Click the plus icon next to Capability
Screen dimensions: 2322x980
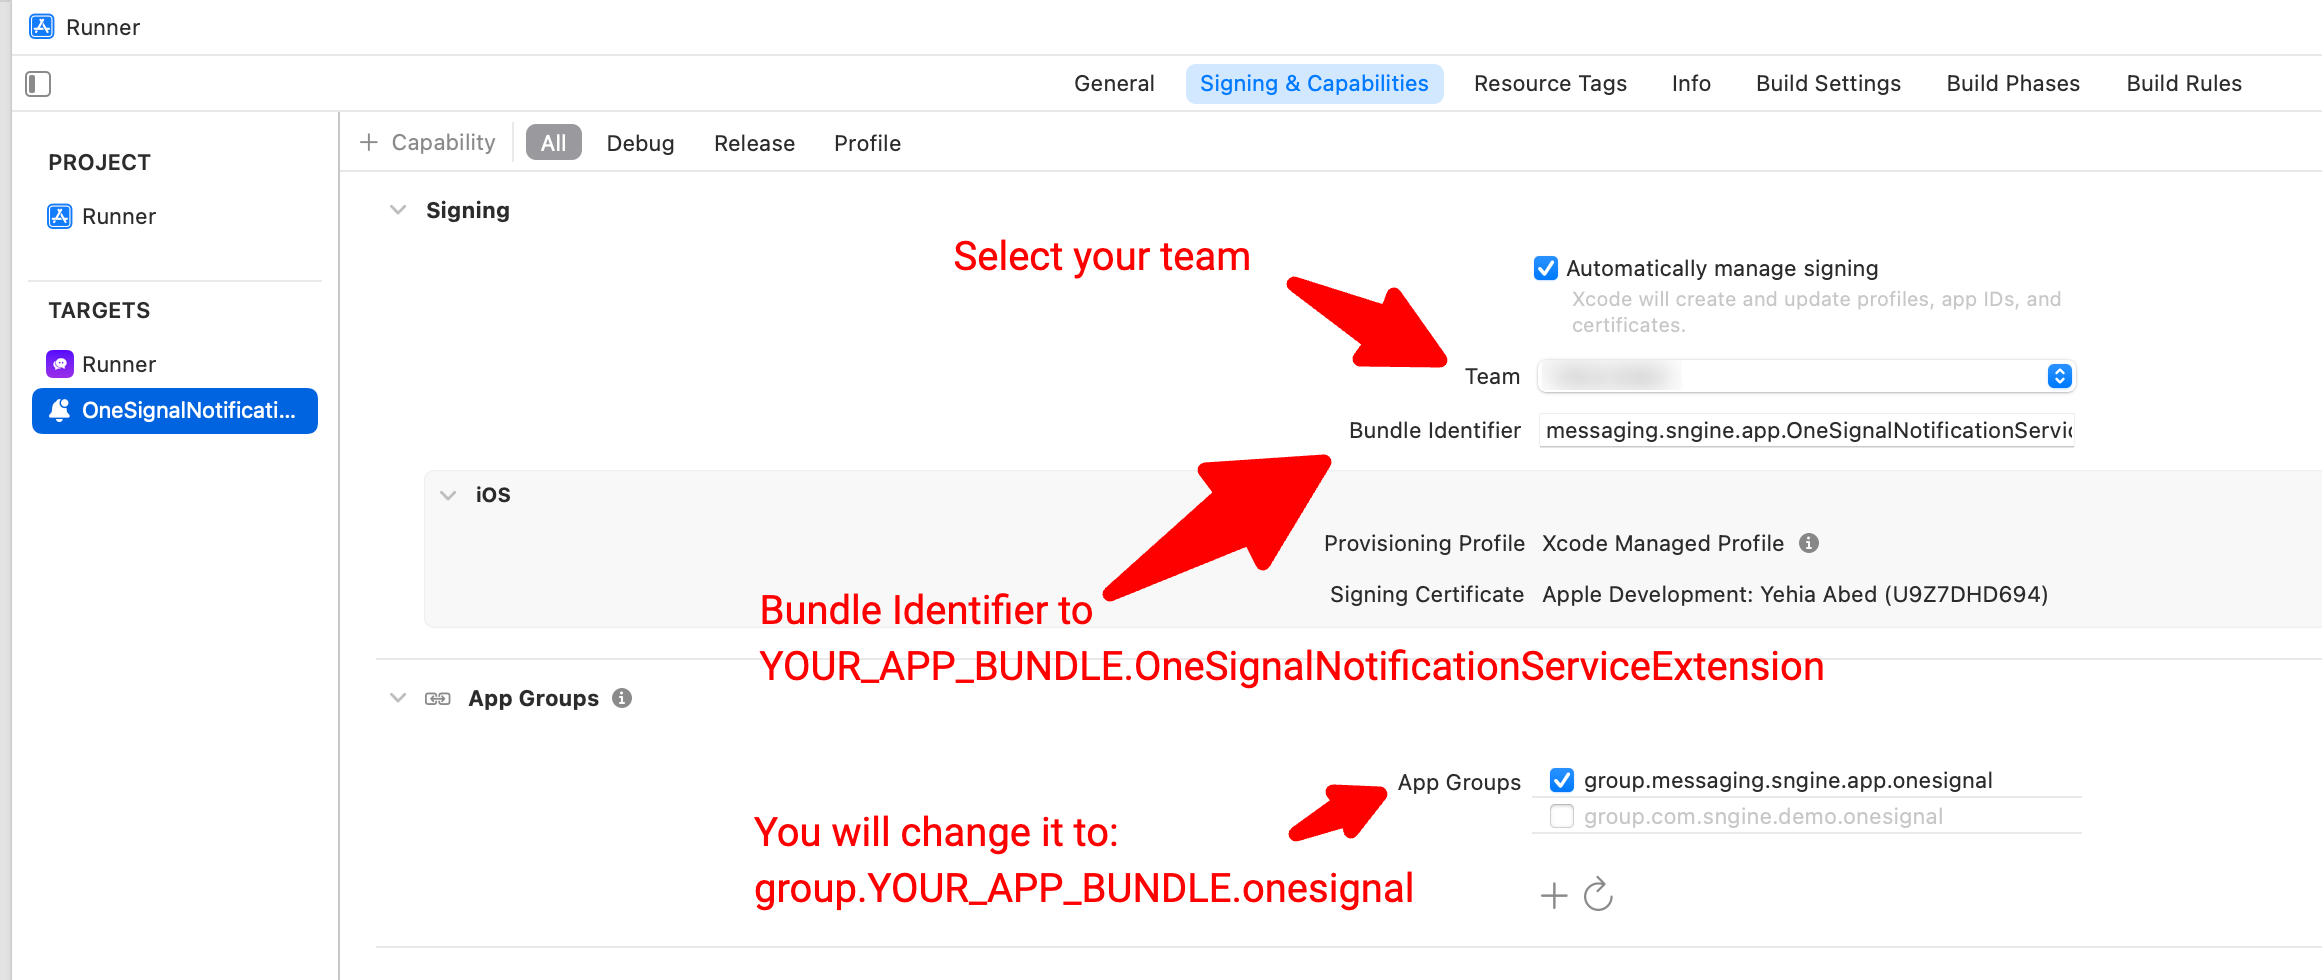(x=369, y=143)
